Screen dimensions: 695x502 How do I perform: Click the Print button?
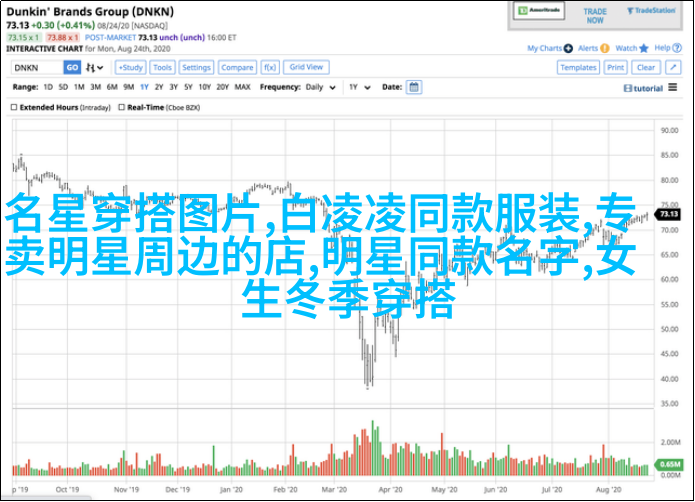coord(615,67)
